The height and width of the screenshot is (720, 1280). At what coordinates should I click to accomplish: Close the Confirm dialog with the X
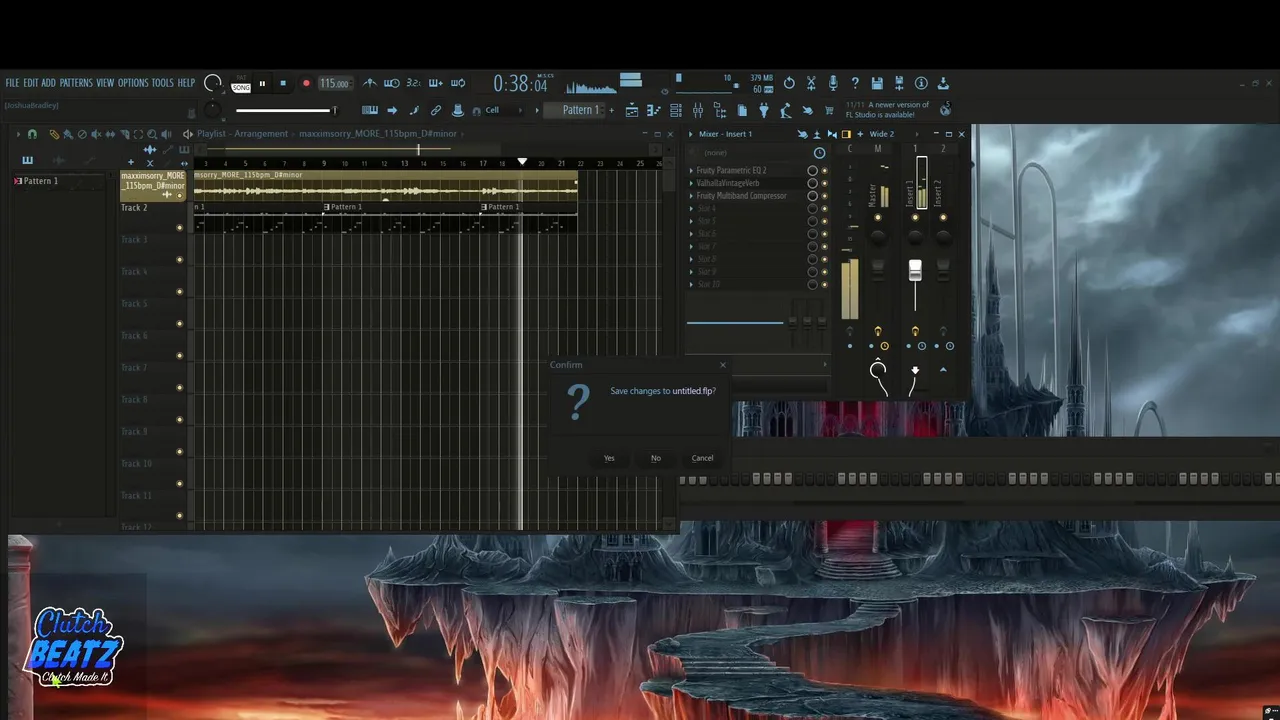(x=723, y=365)
